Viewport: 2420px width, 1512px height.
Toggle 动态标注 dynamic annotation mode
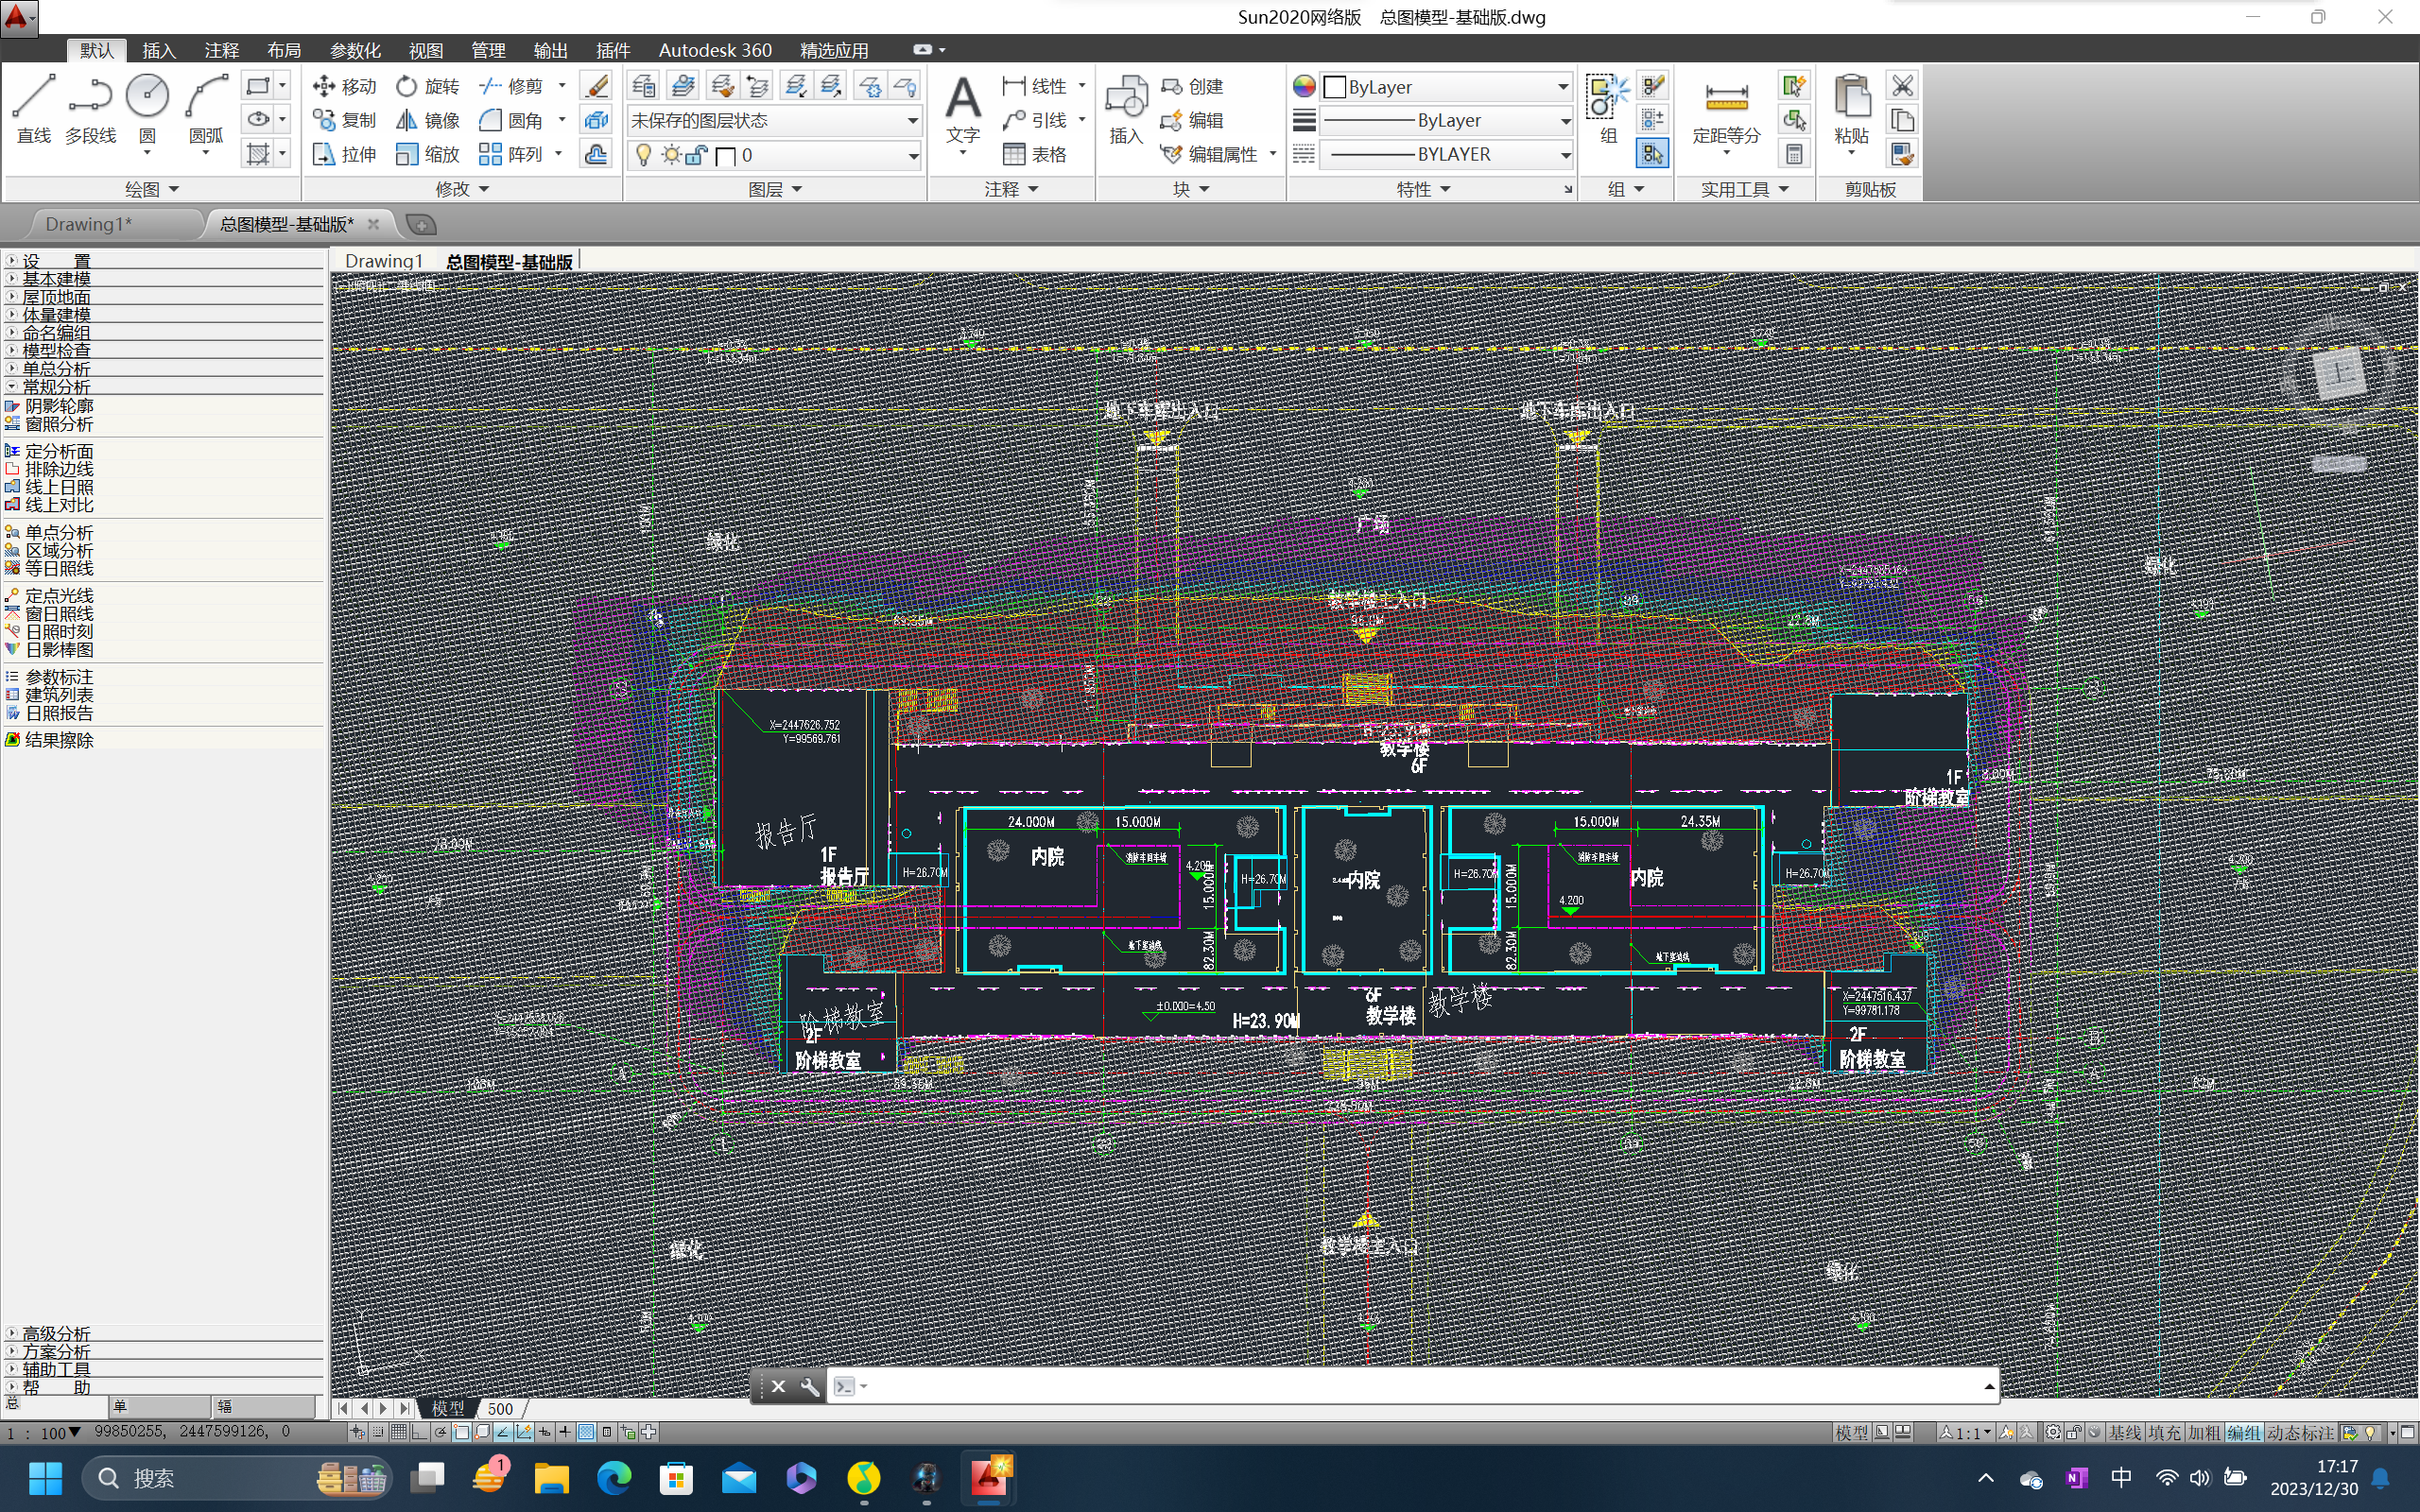[2299, 1432]
